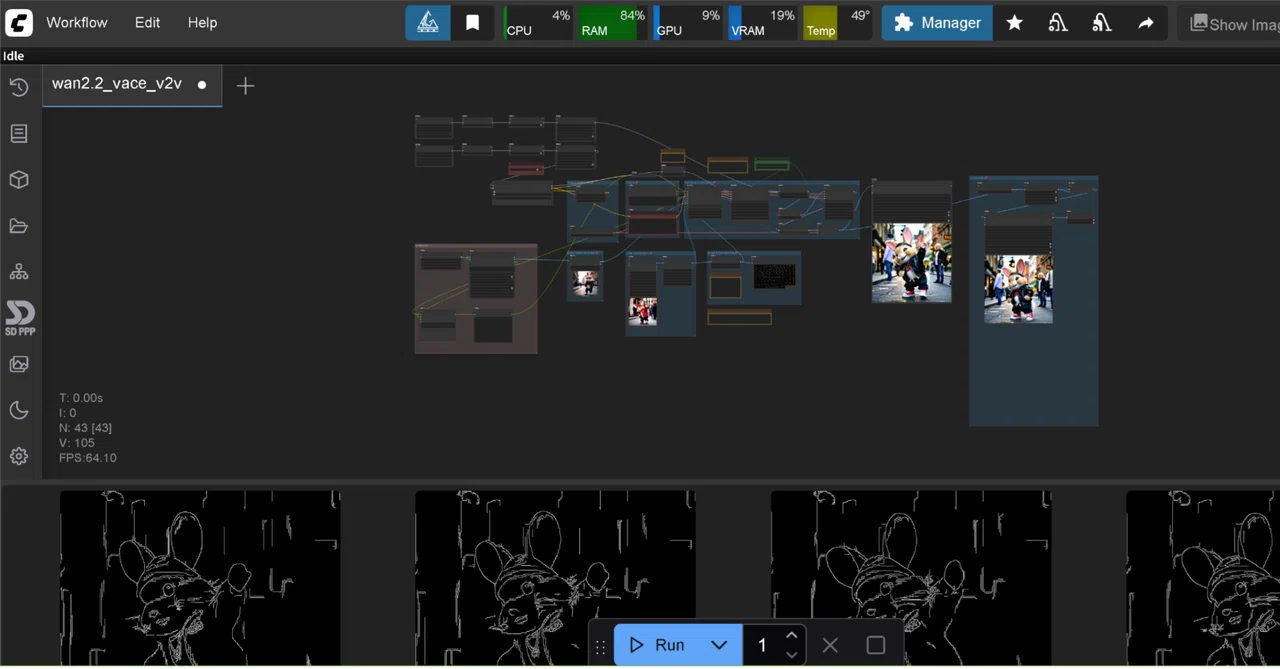Screen dimensions: 1280x669
Task: Click the pink group box on canvas
Action: click(x=476, y=299)
